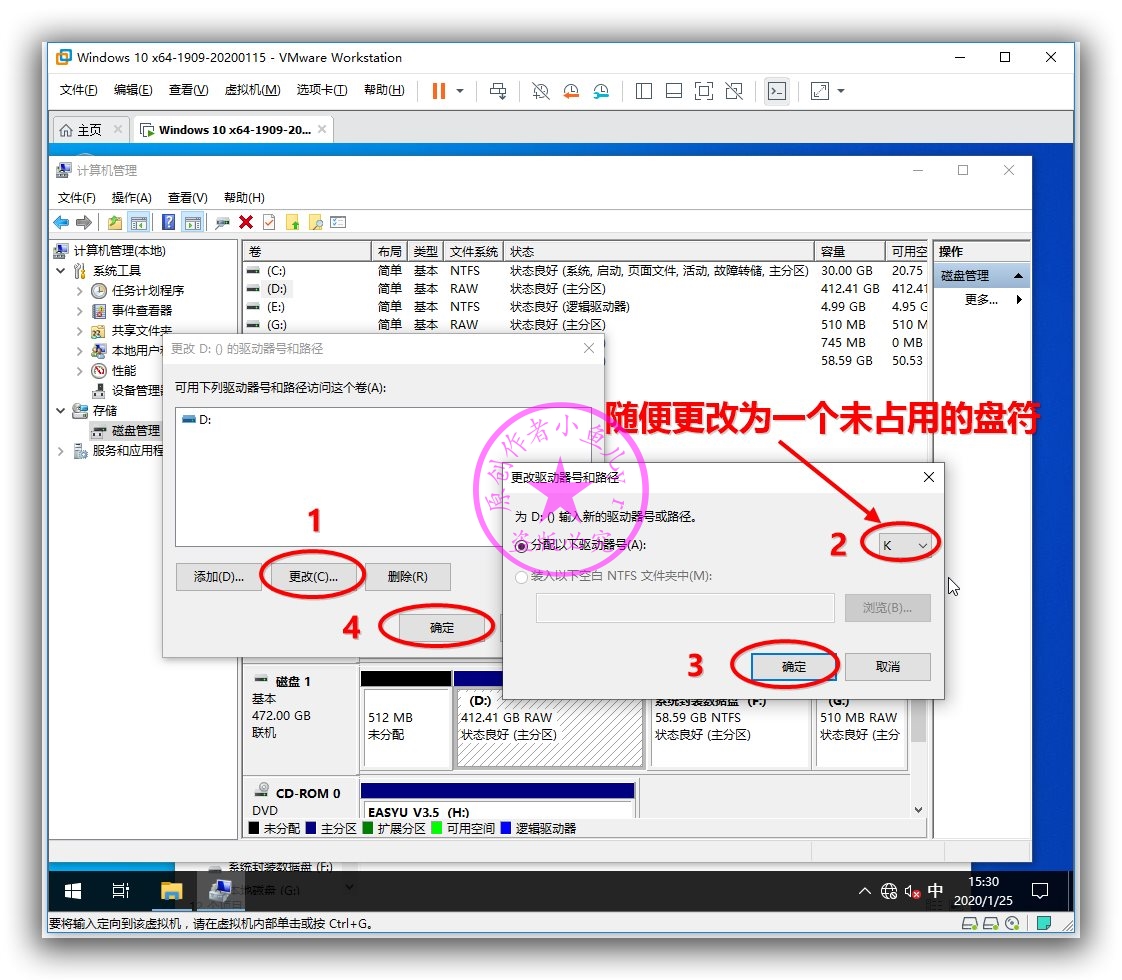Screen dimensions: 1122x980
Task: Click the settings list icon in toolbar
Action: coord(338,222)
